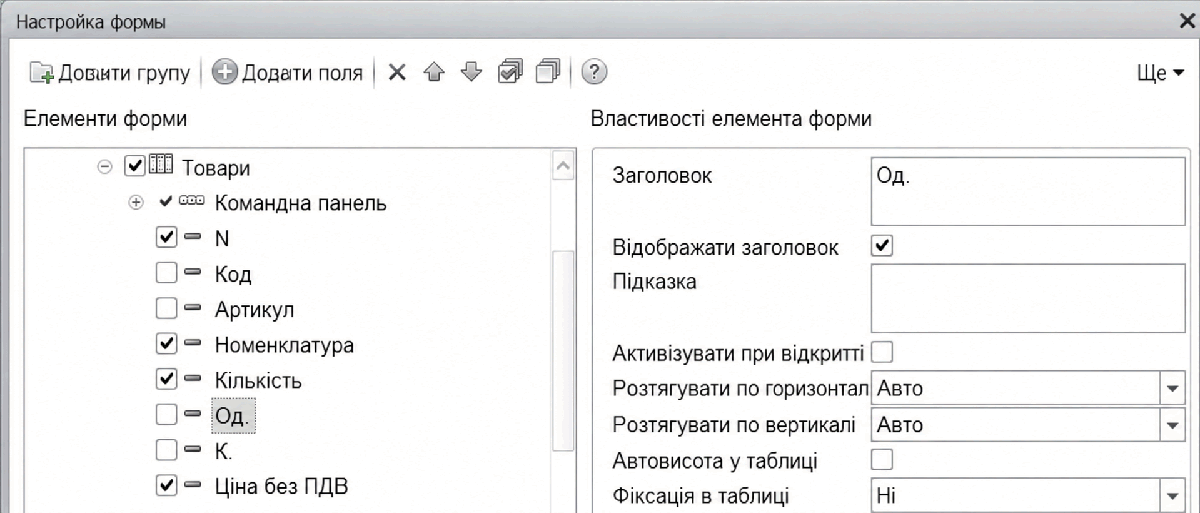Enable Активізувати при відкритті checkbox
This screenshot has height=513, width=1200.
(882, 352)
